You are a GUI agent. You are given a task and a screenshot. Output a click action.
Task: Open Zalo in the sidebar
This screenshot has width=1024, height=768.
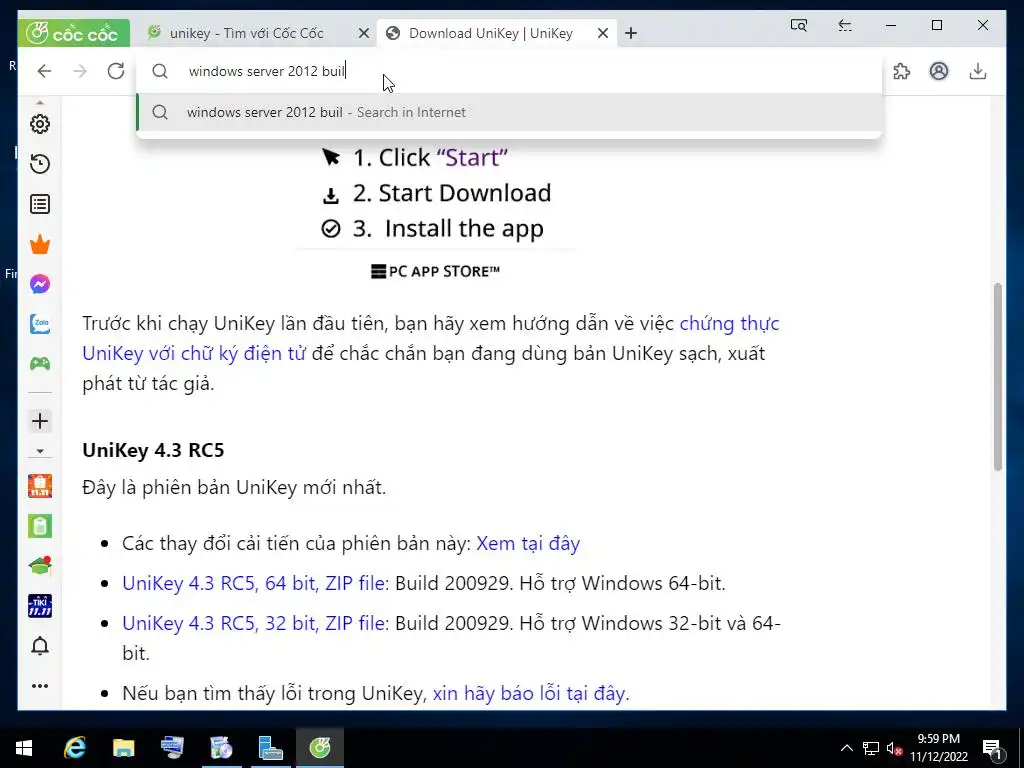click(x=40, y=324)
